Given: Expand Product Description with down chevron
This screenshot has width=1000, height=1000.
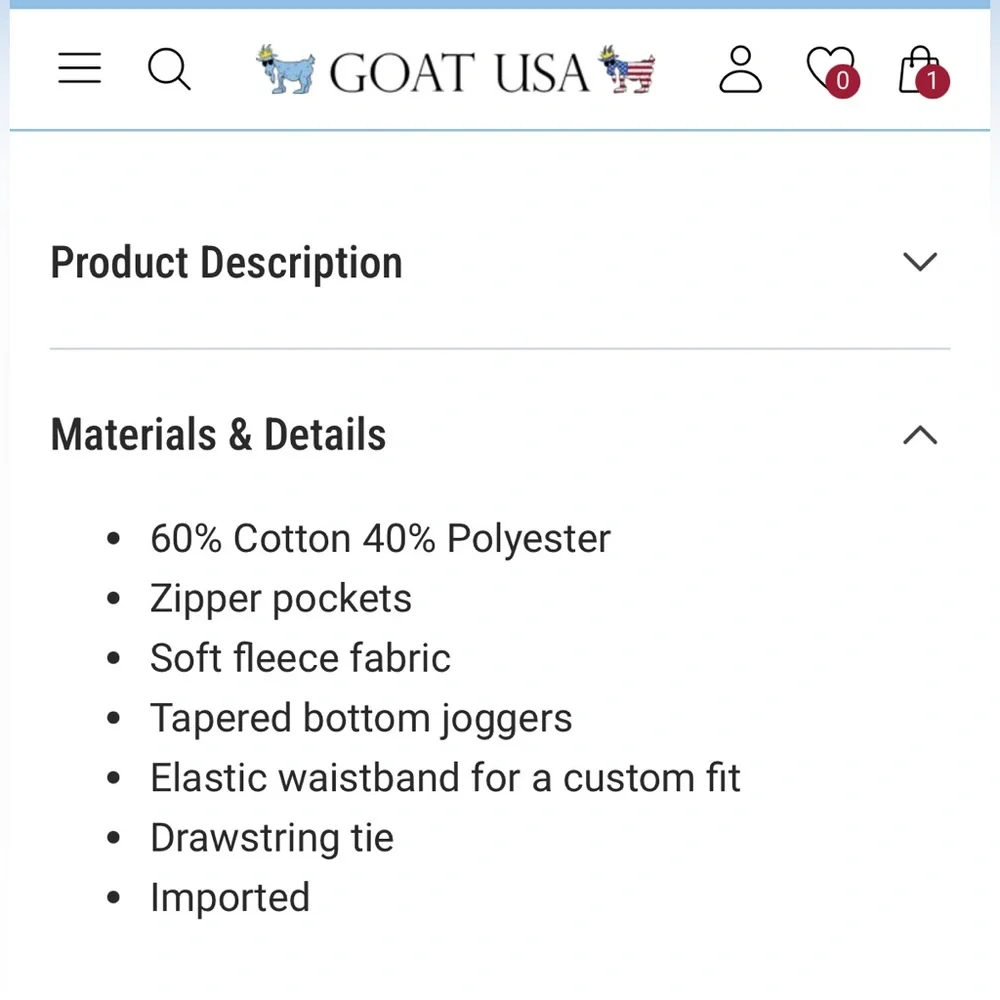Looking at the screenshot, I should 919,262.
